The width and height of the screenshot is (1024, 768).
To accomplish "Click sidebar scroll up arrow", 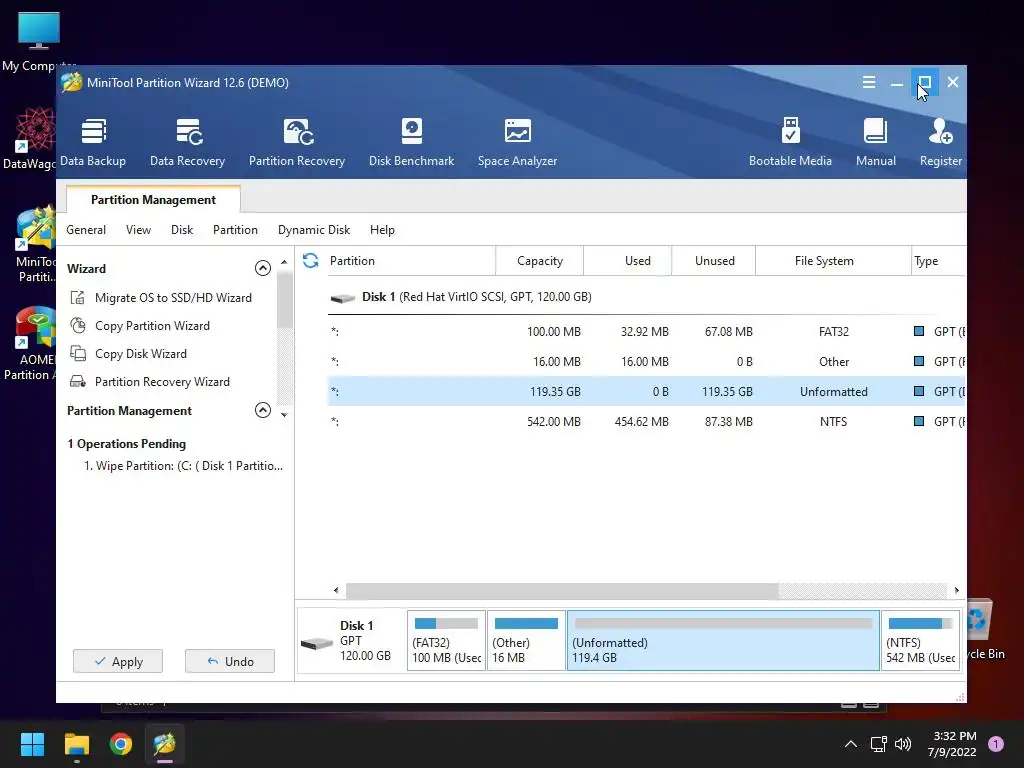I will point(284,263).
